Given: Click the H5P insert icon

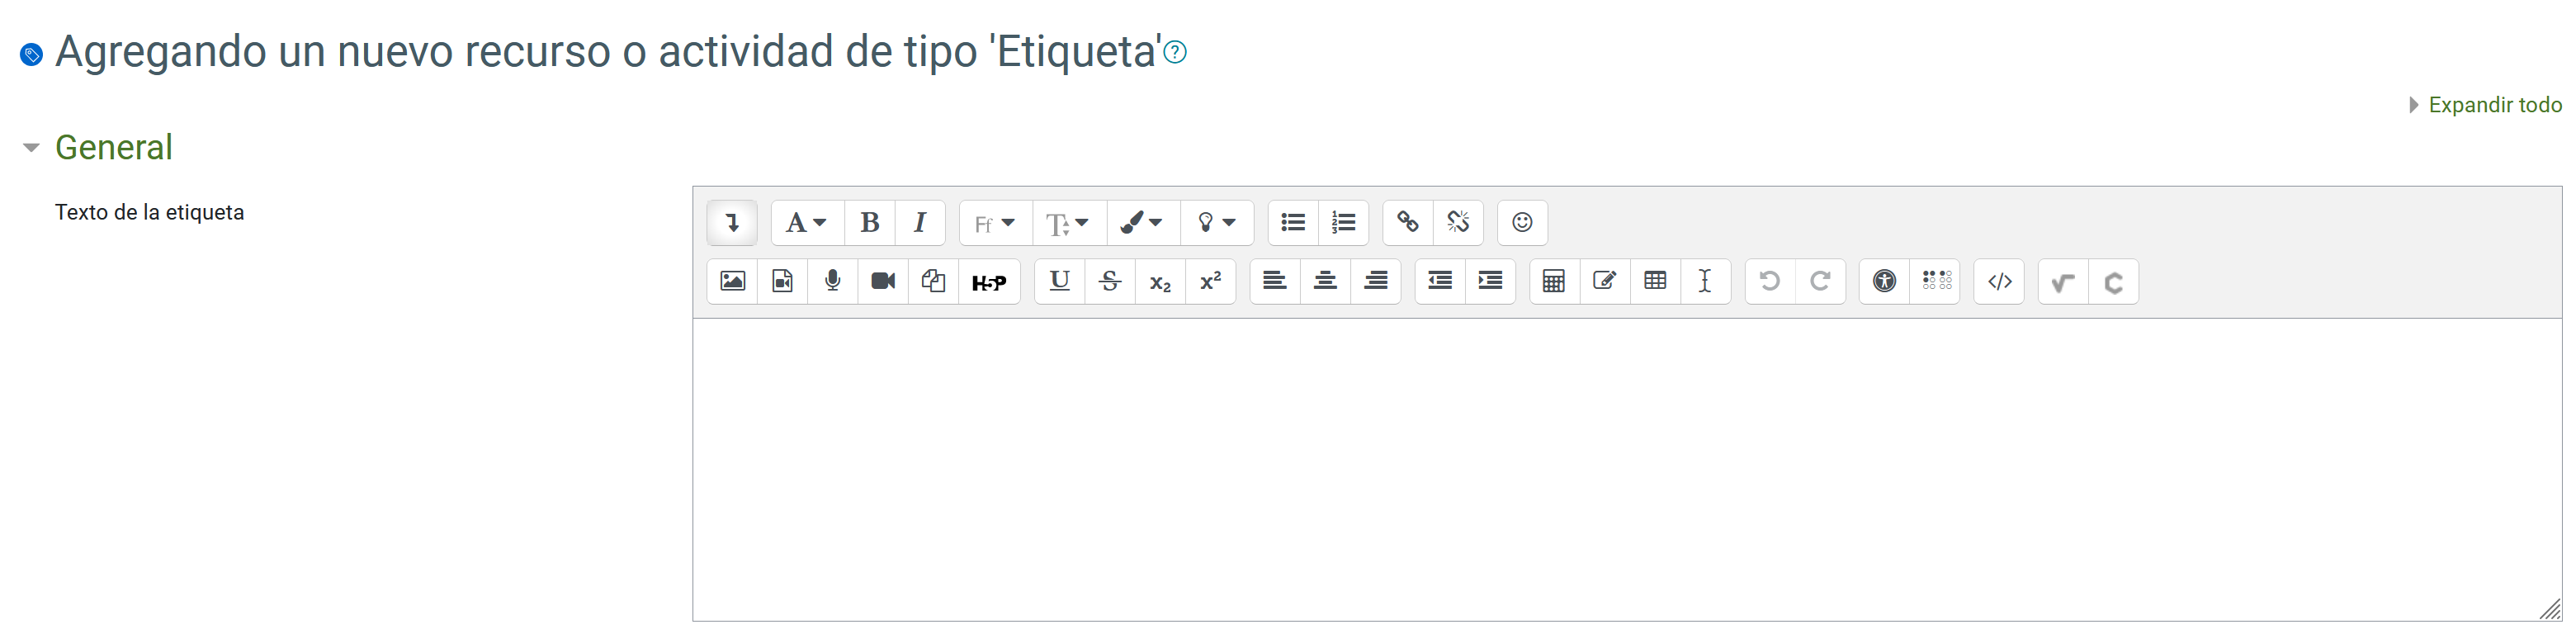Looking at the screenshot, I should (989, 282).
